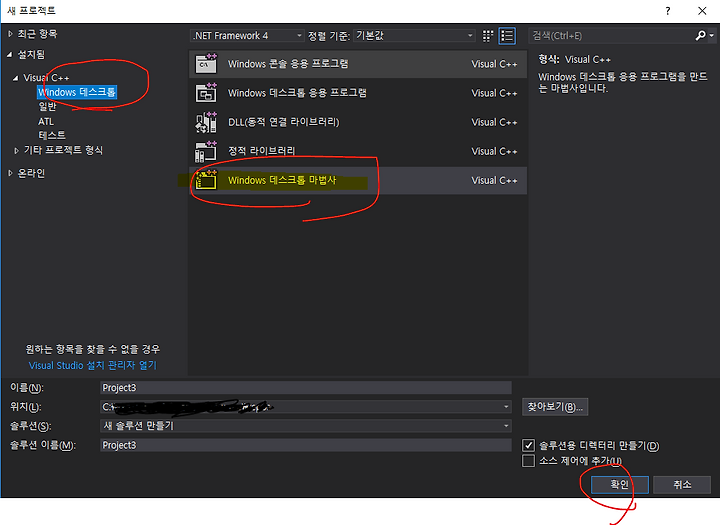Select Windows 콘솔 응용 프로그램 template row
The height and width of the screenshot is (525, 720).
358,64
